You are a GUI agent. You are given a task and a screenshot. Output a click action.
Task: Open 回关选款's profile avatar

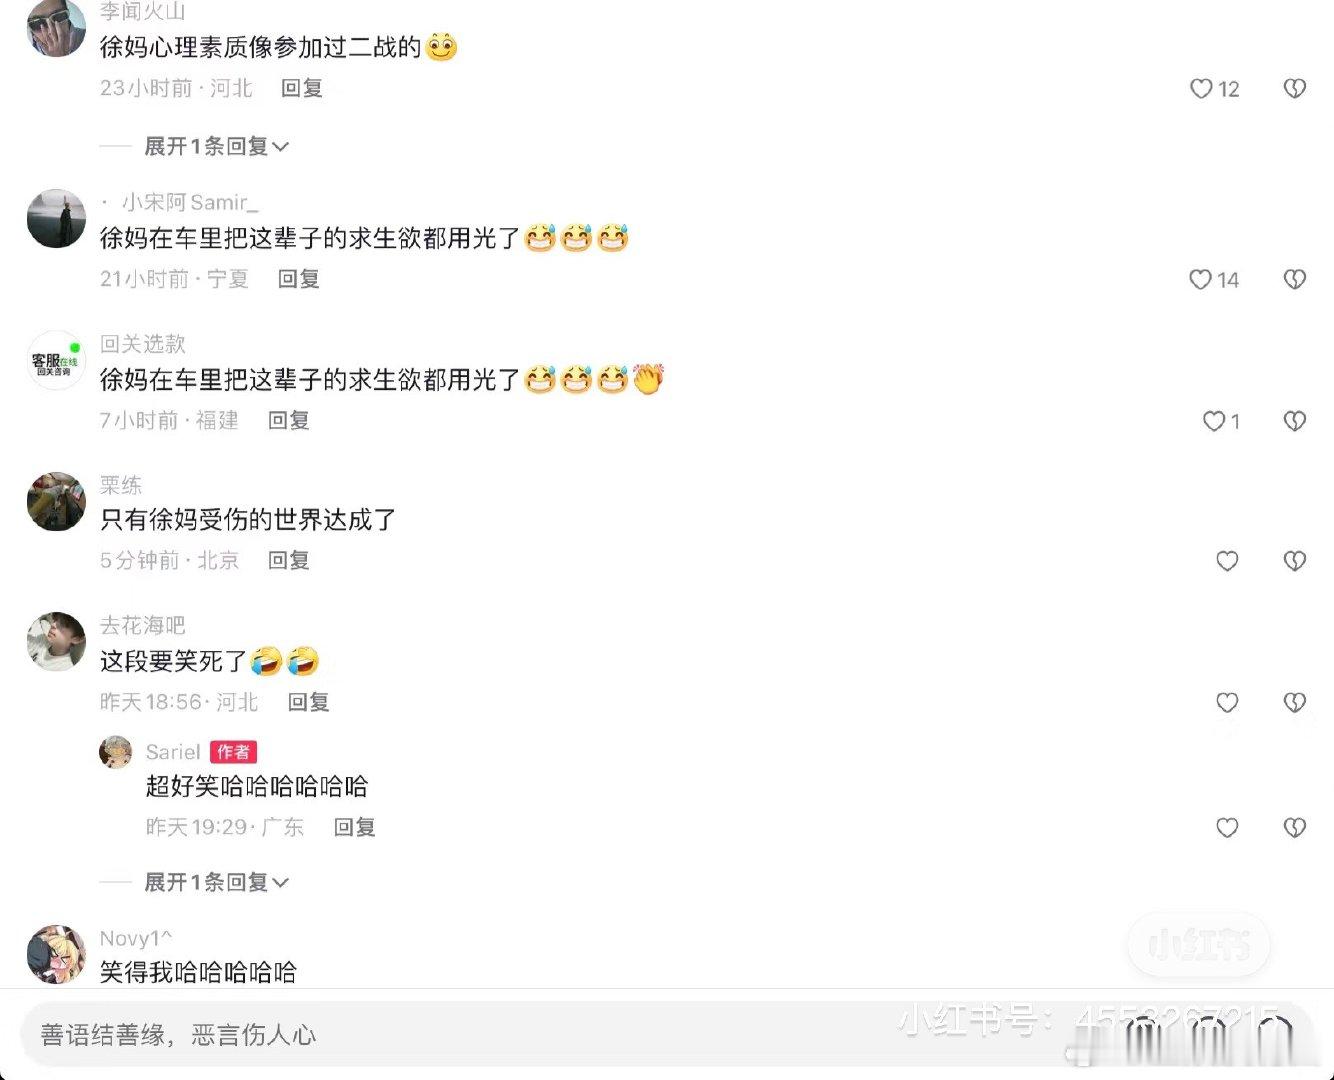tap(56, 360)
